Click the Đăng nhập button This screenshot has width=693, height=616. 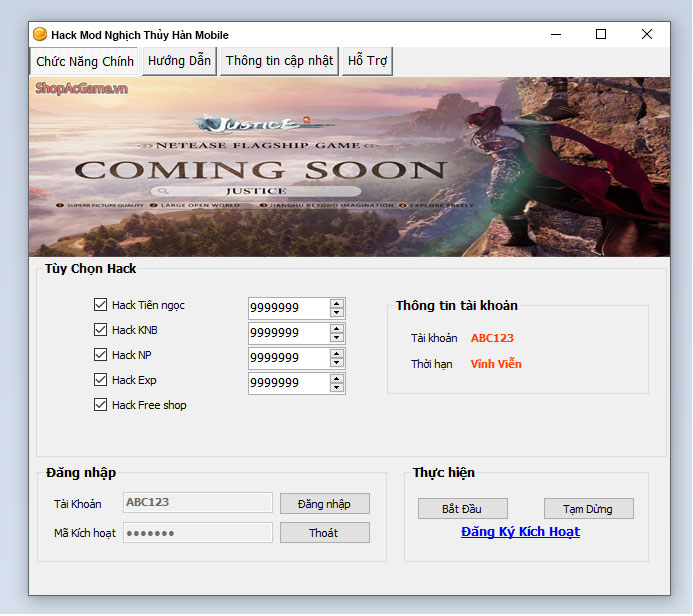(324, 504)
